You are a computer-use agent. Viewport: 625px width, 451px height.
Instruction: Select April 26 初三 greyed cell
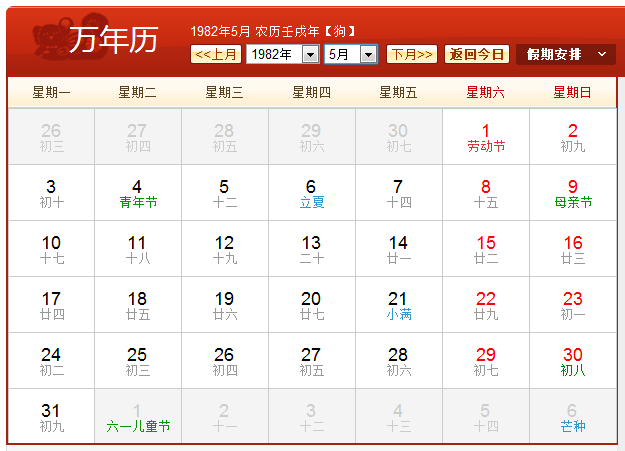pos(51,136)
